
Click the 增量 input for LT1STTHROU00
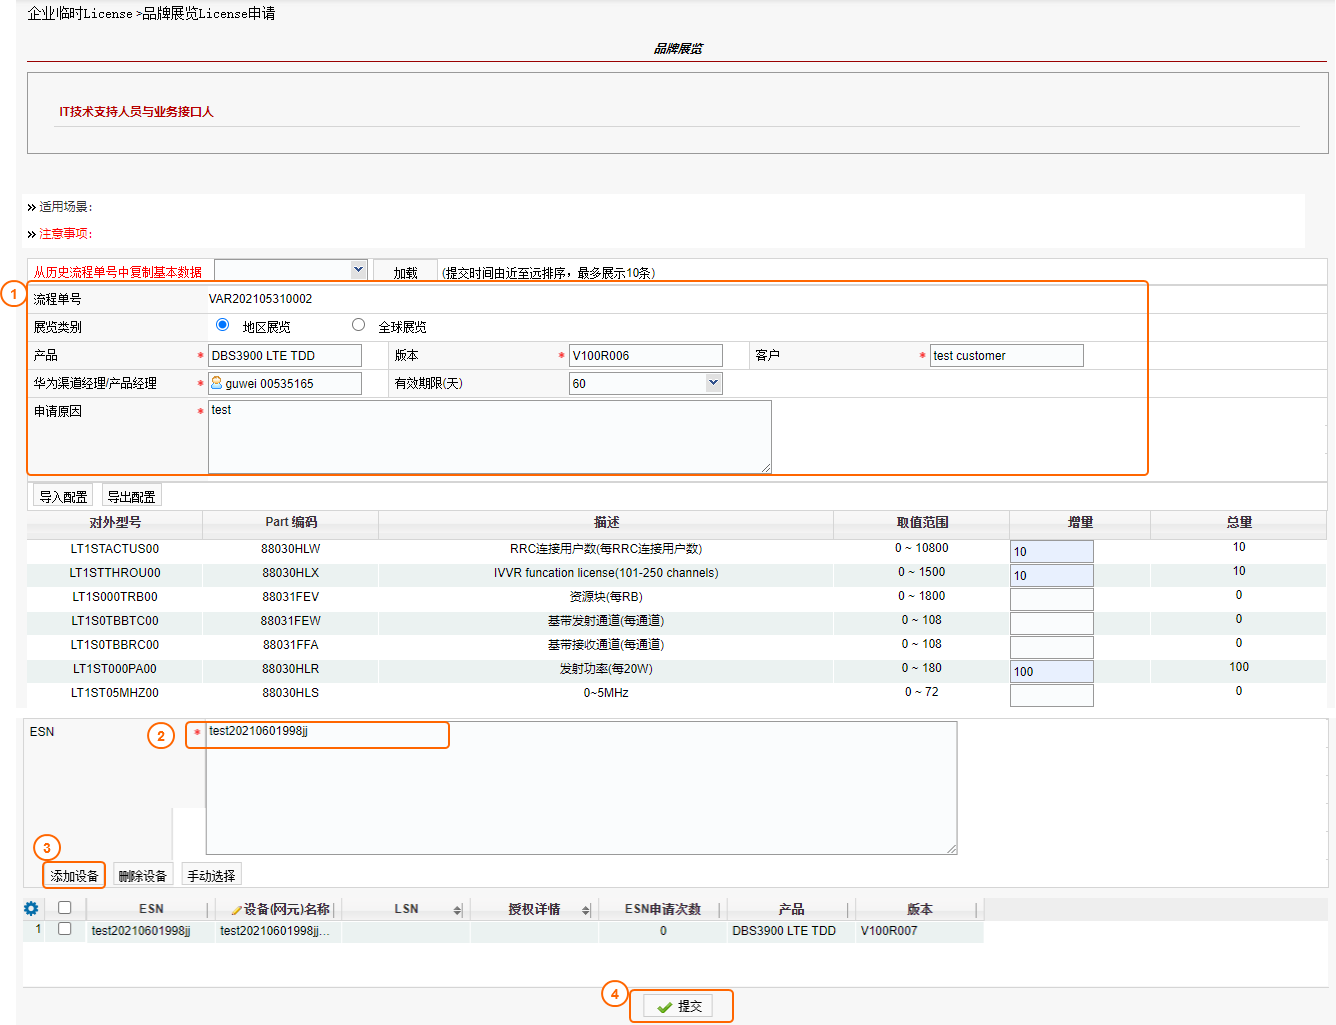(1052, 575)
